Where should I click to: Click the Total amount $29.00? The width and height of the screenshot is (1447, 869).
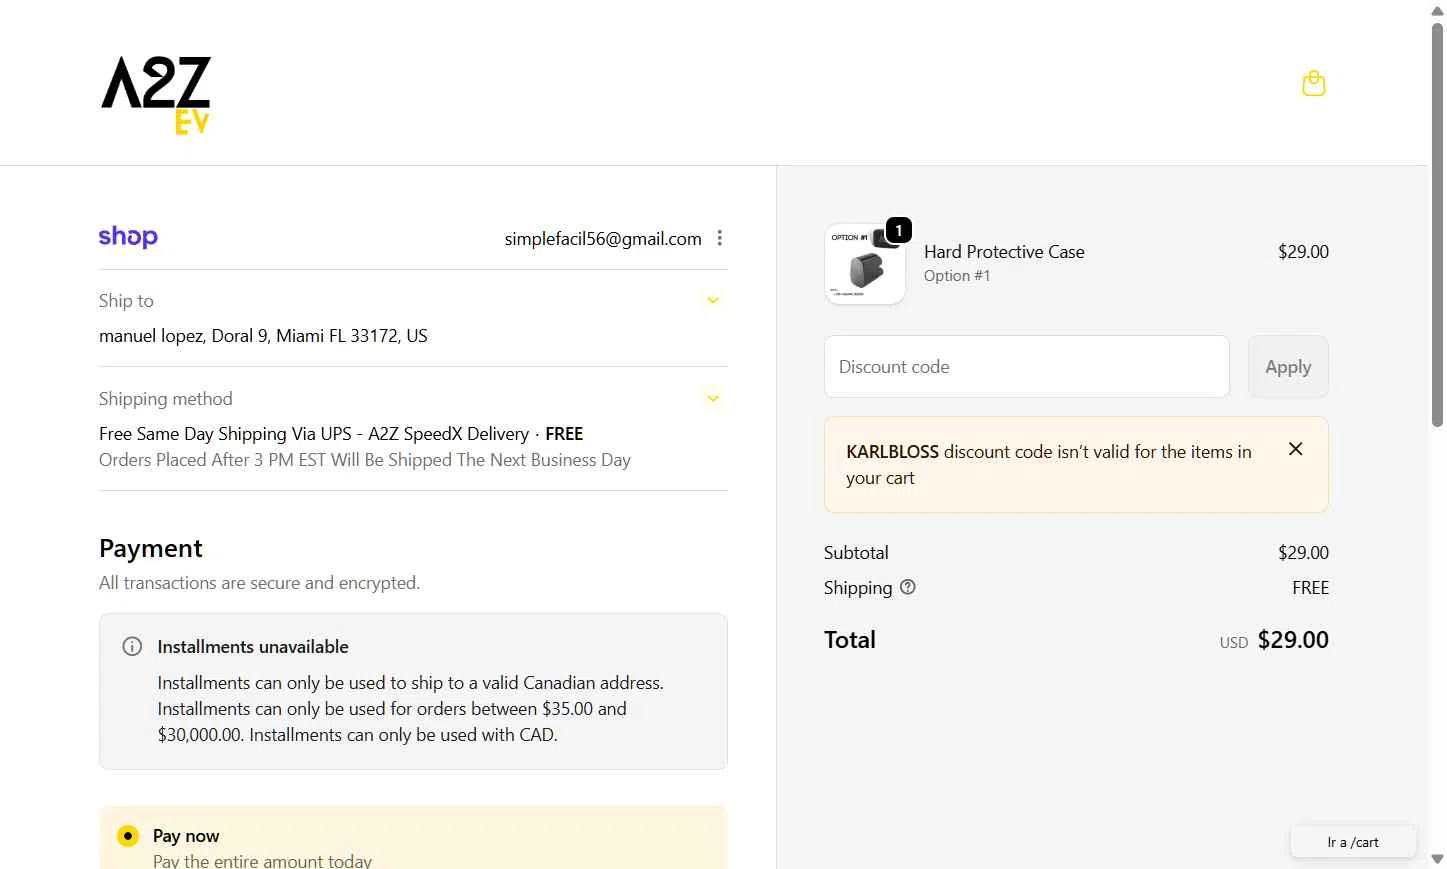tap(1293, 640)
